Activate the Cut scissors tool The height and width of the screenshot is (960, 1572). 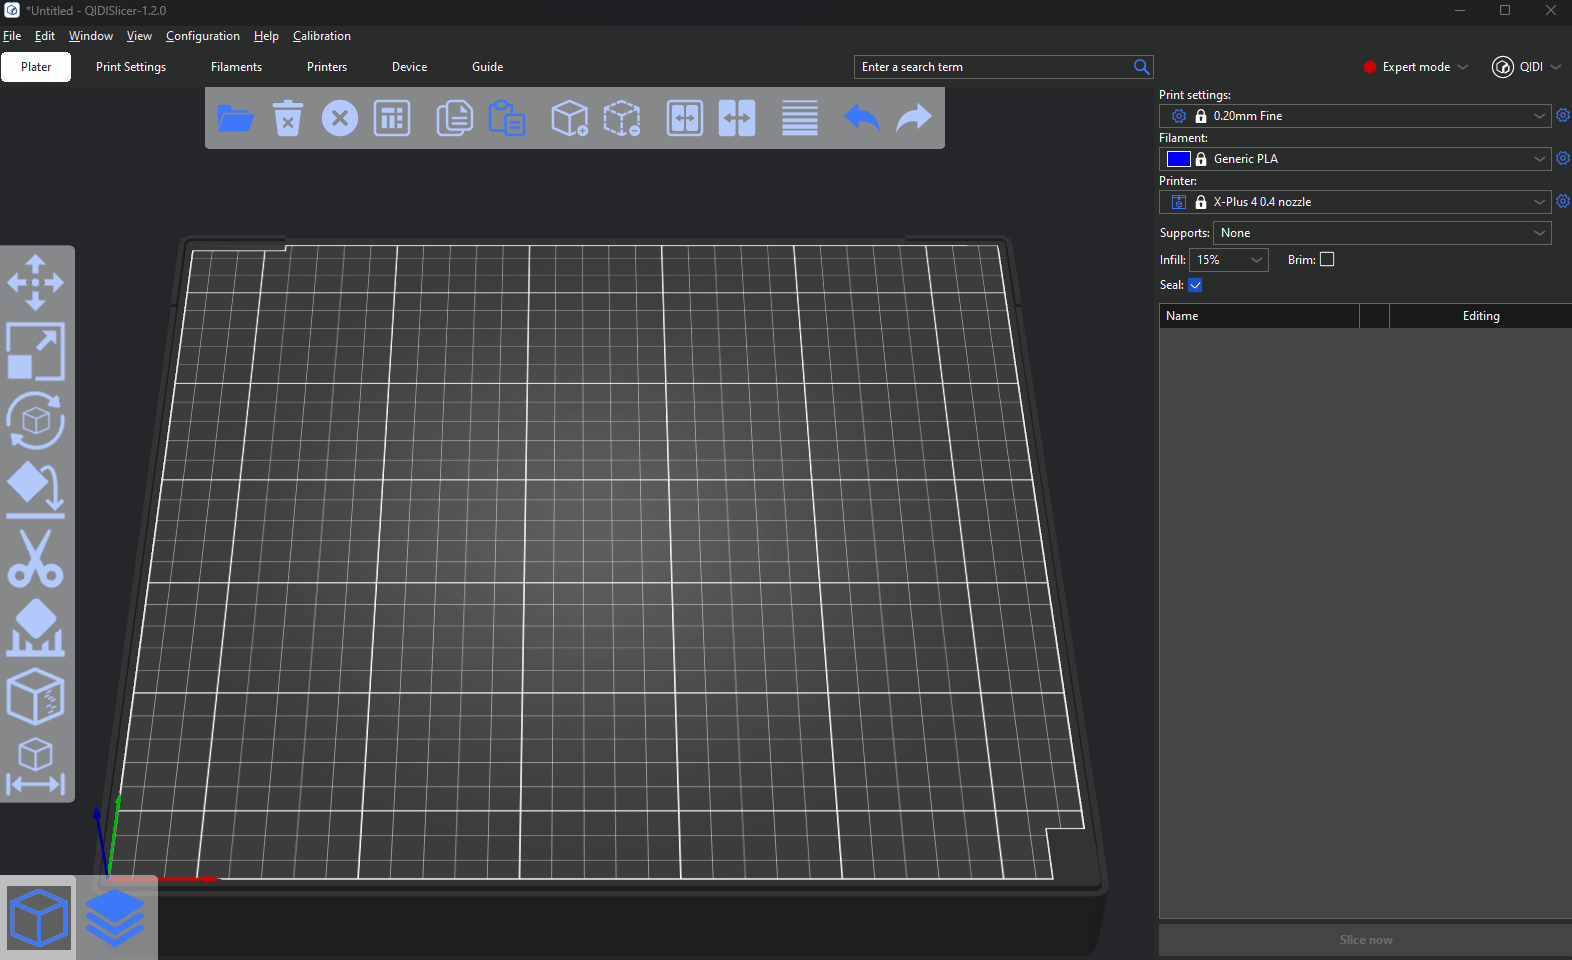pyautogui.click(x=36, y=559)
